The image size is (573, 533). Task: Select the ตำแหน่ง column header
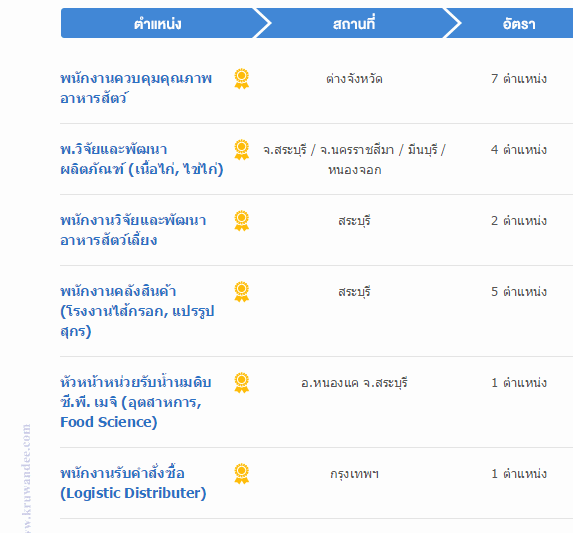pyautogui.click(x=158, y=23)
